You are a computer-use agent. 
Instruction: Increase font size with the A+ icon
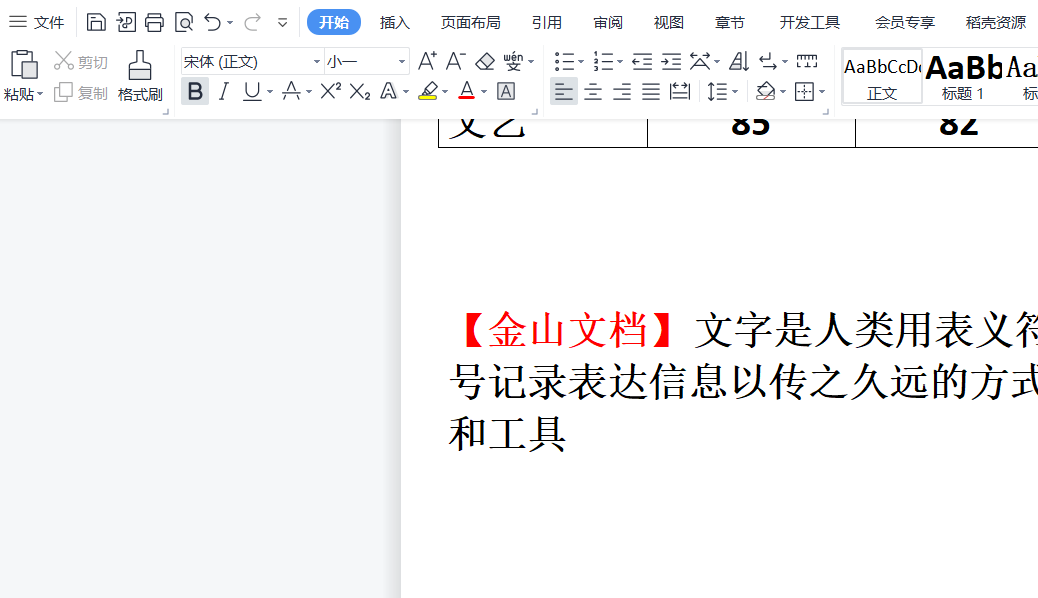427,62
